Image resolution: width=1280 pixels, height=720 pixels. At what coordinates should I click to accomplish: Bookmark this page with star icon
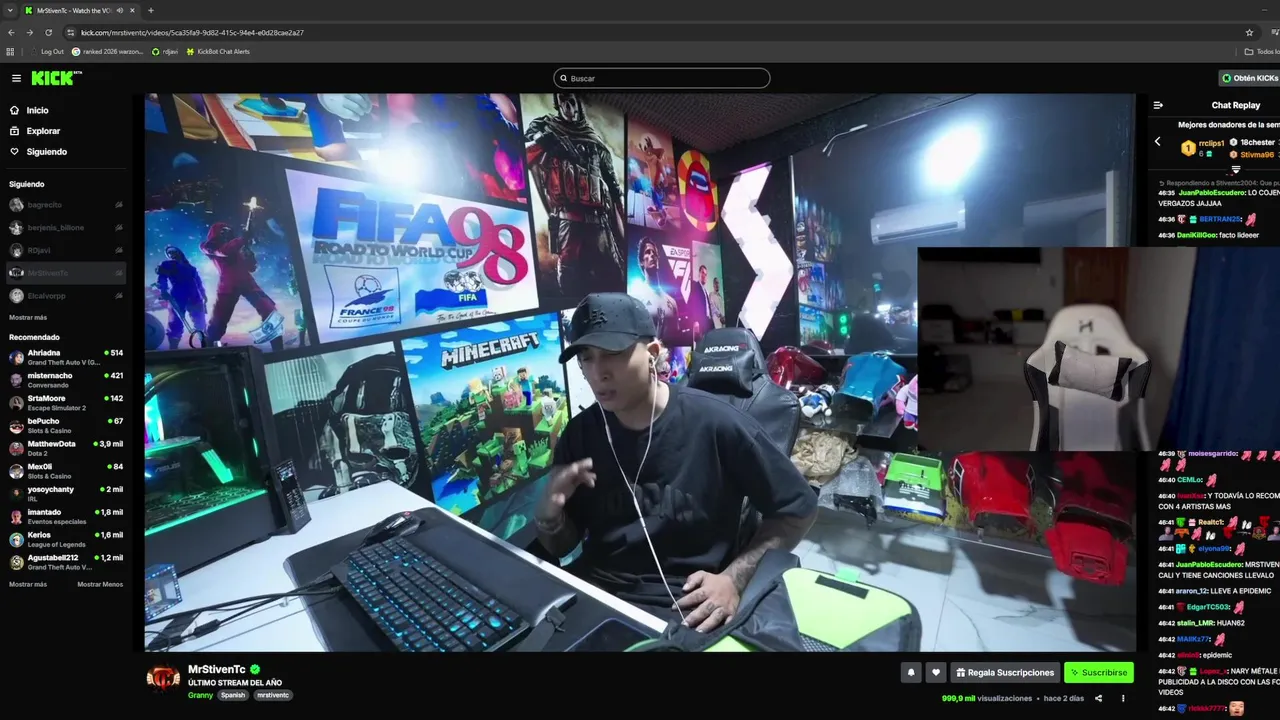(x=1249, y=32)
